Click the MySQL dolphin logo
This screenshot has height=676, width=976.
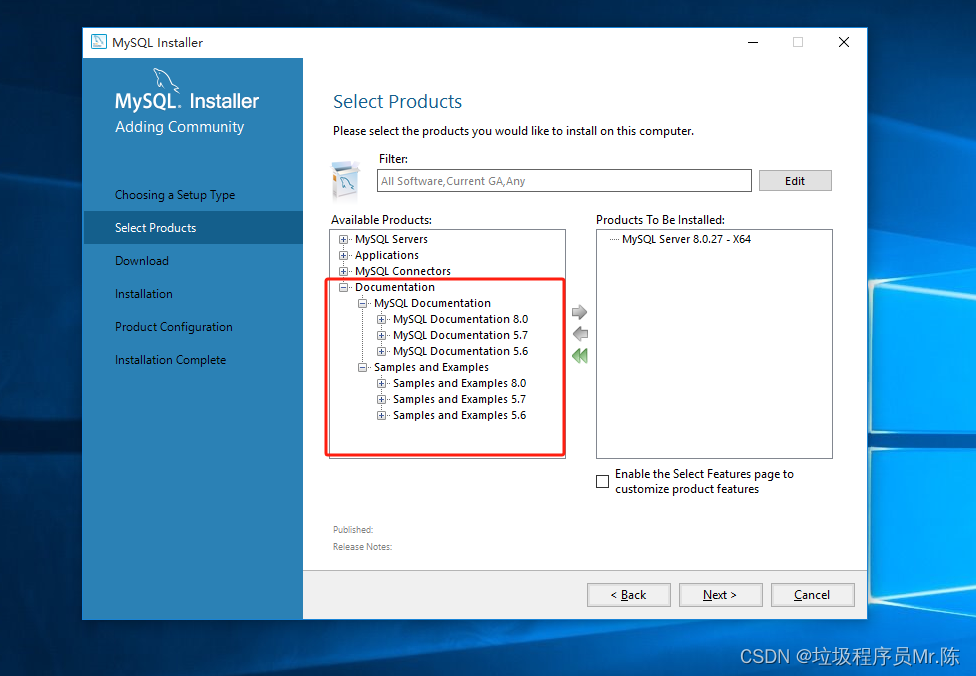click(166, 80)
